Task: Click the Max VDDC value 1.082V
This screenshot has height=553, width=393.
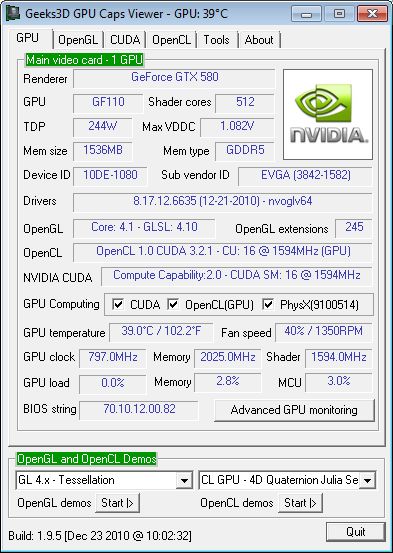Action: pyautogui.click(x=237, y=127)
